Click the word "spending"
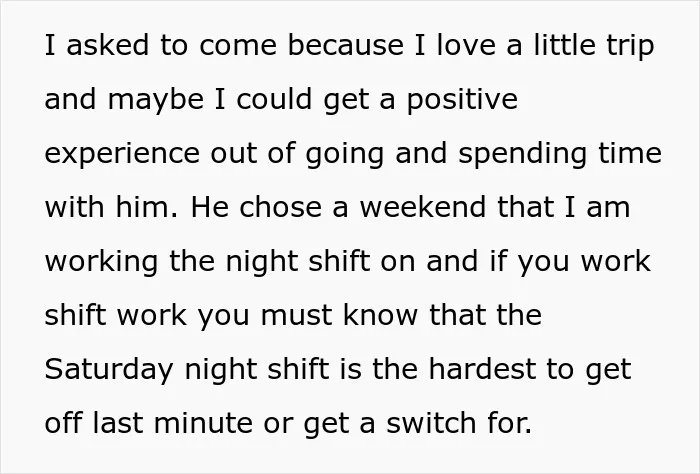The image size is (700, 474). tap(522, 154)
